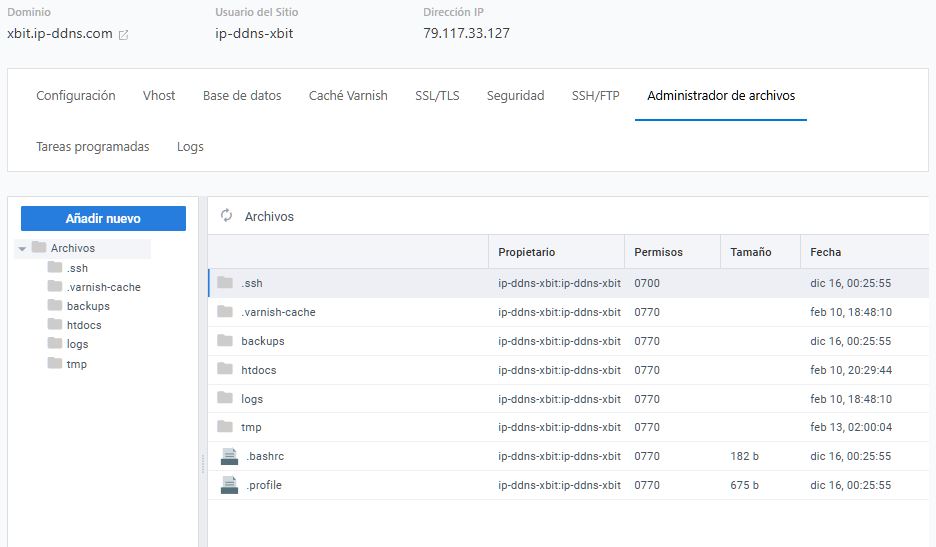
Task: Click the owner cell in the .profile row
Action: pos(559,485)
